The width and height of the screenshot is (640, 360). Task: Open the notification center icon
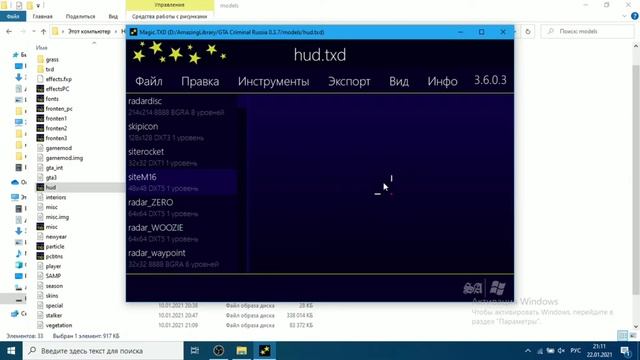tap(625, 351)
